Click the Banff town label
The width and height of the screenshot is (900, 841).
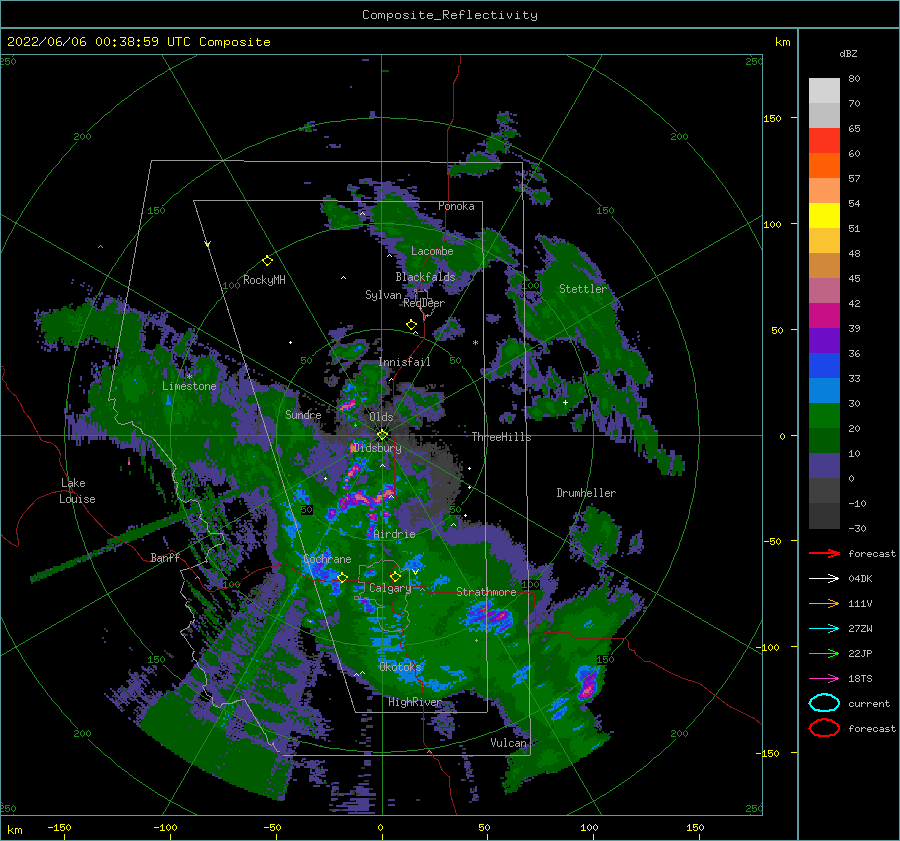click(165, 557)
